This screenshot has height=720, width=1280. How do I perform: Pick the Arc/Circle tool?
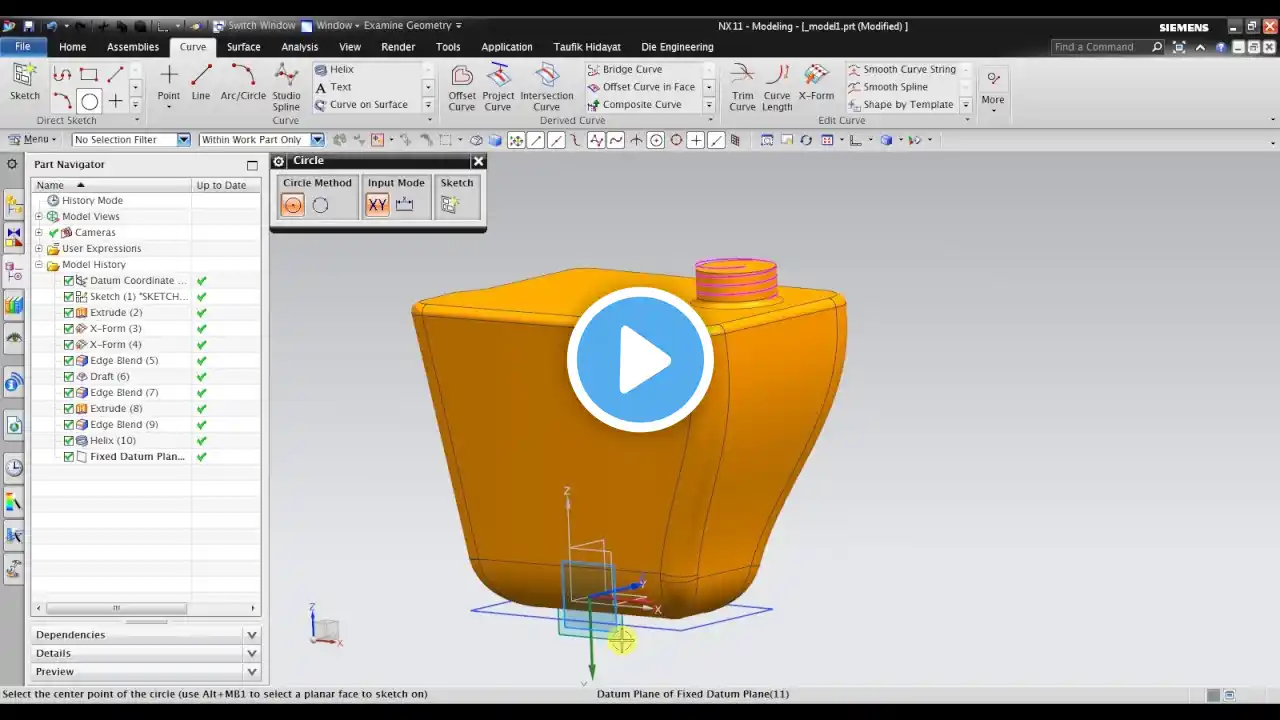[x=243, y=82]
